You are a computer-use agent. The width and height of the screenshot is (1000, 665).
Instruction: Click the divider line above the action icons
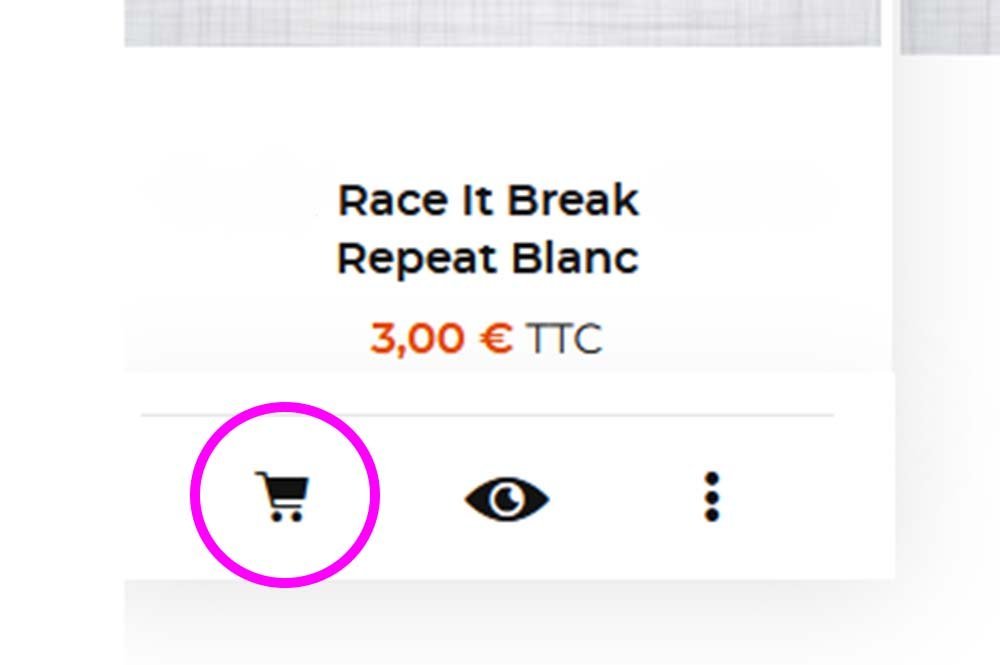tap(487, 415)
